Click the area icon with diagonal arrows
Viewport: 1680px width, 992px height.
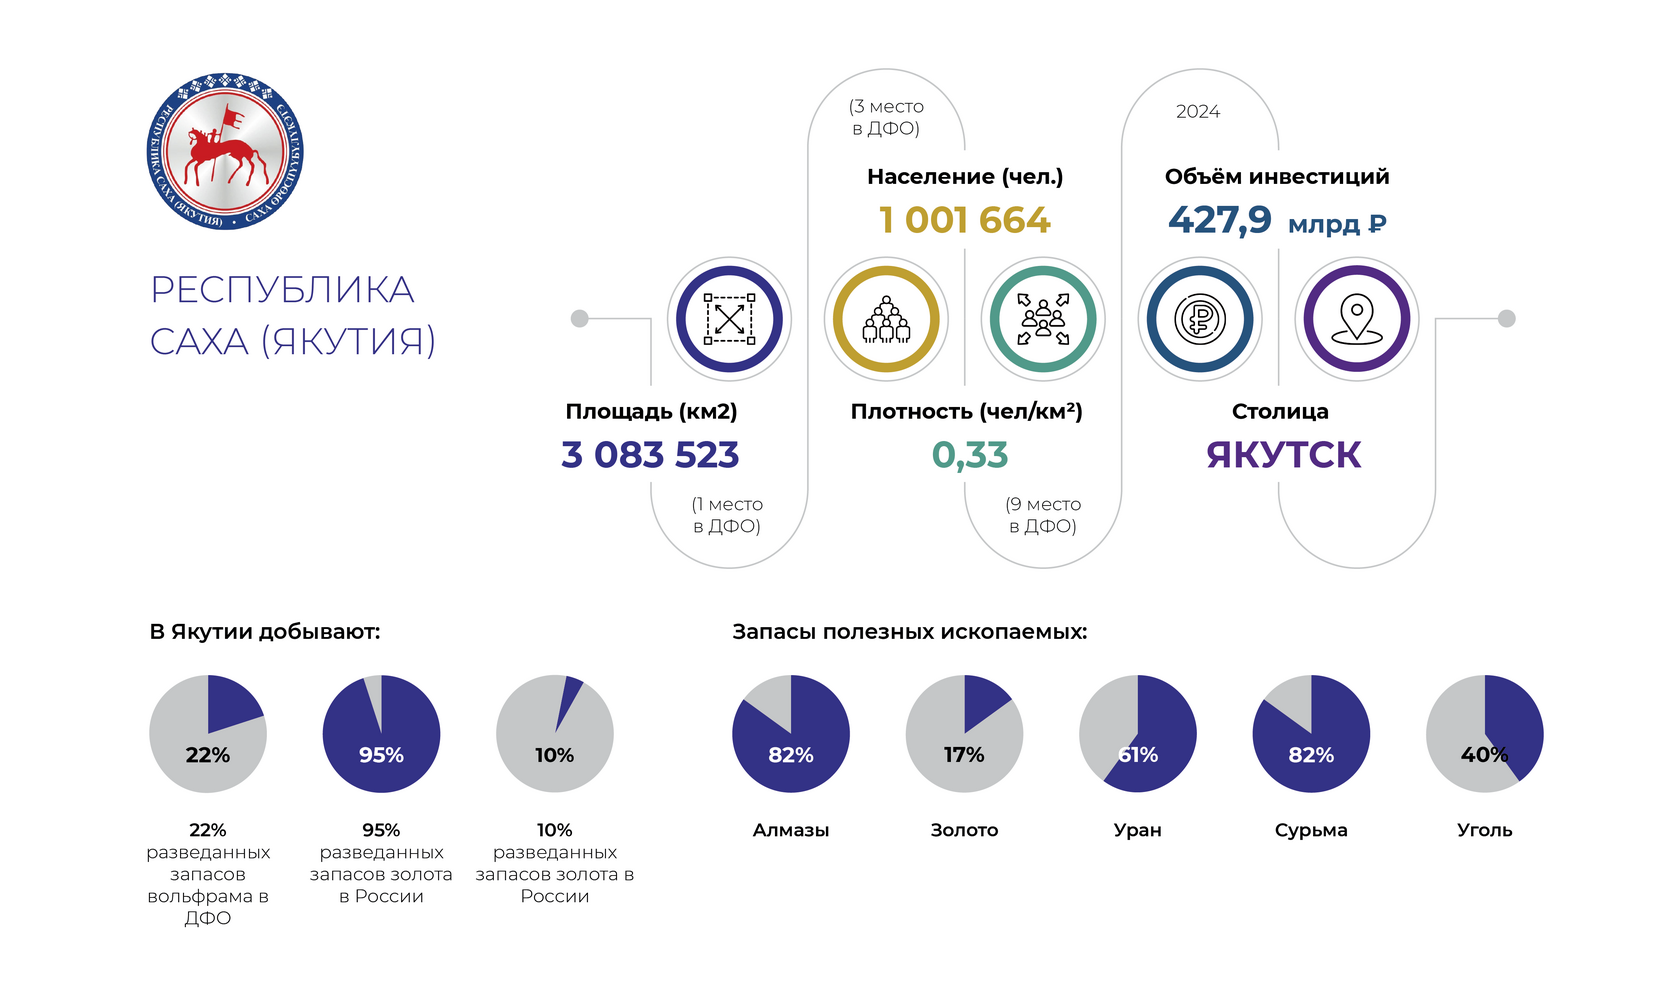729,319
